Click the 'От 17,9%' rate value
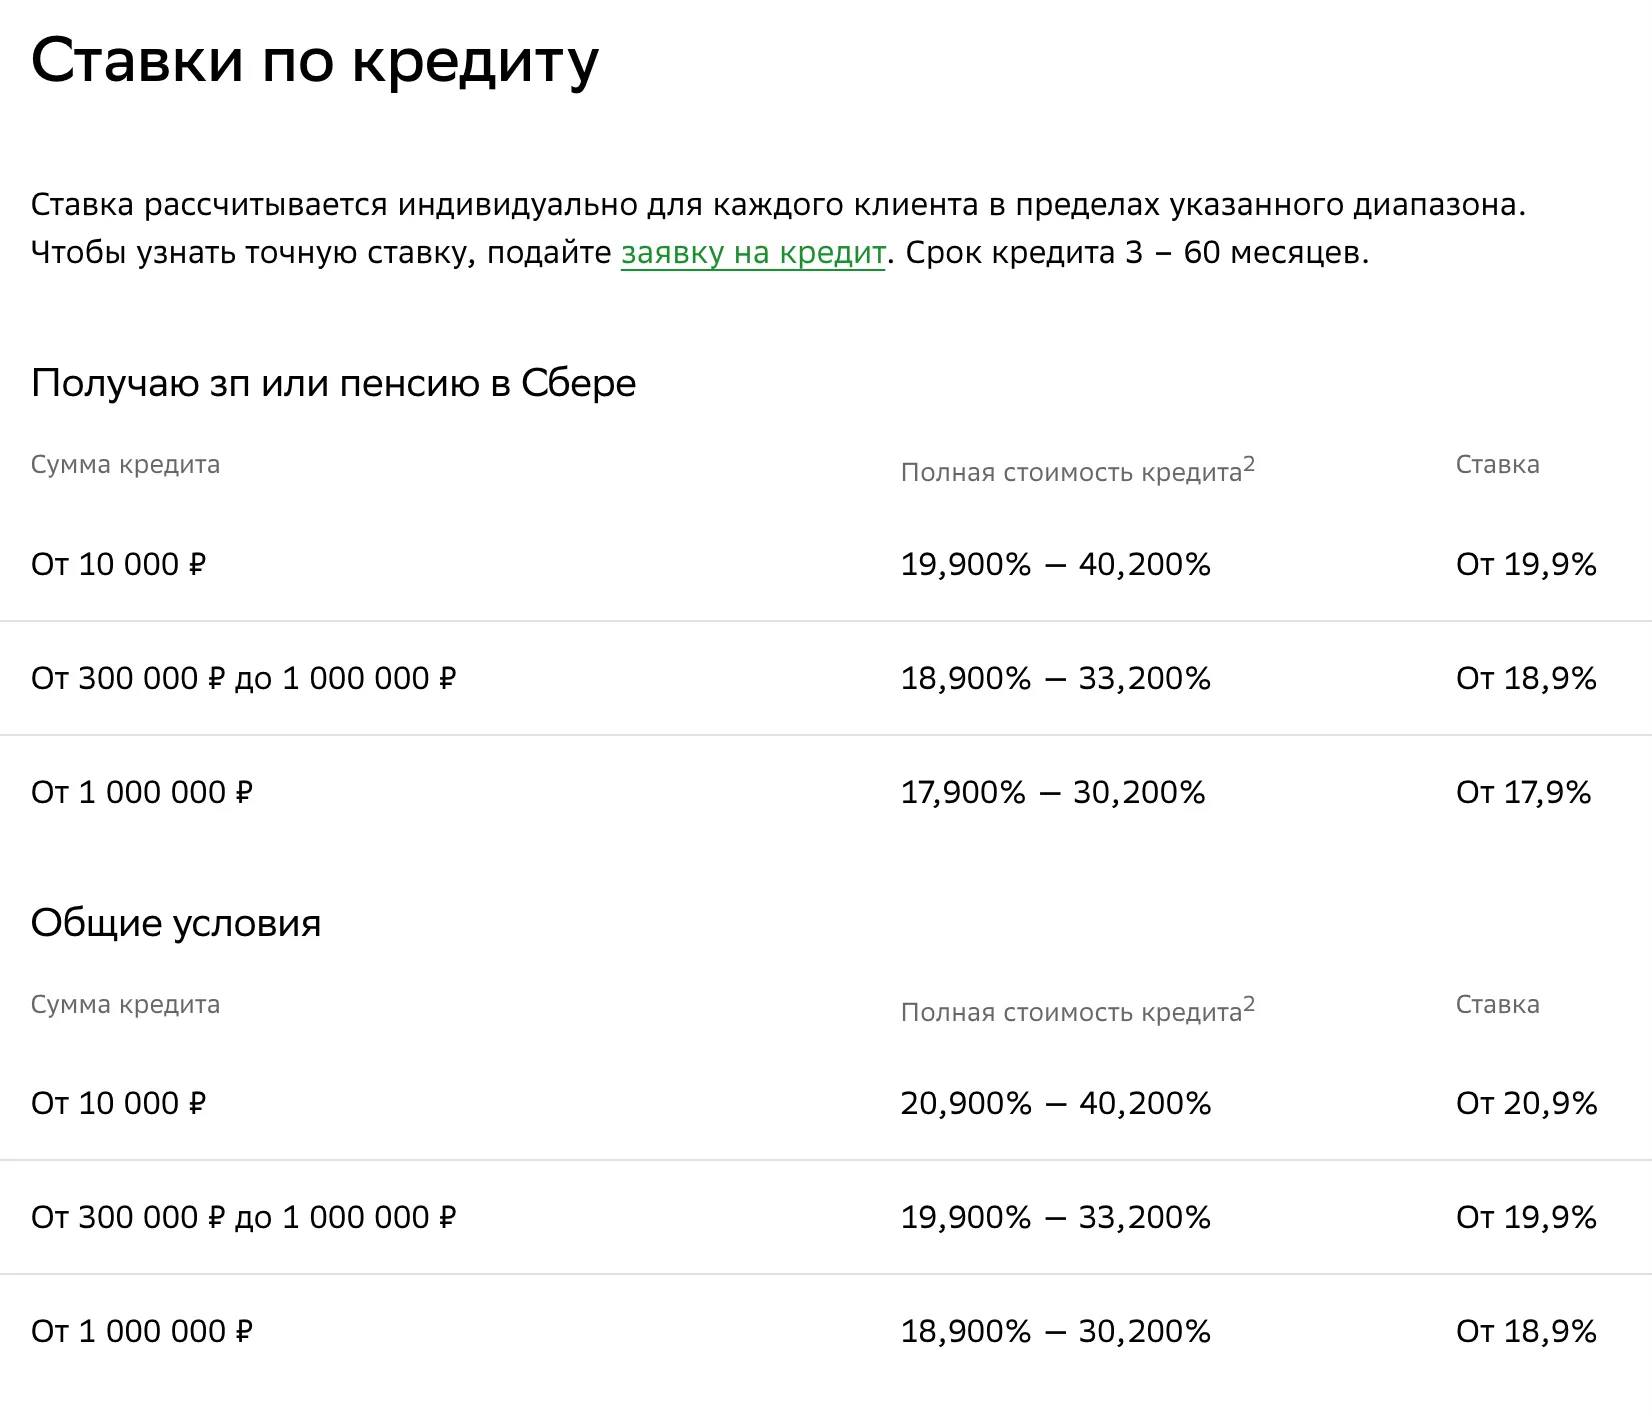 click(1523, 793)
